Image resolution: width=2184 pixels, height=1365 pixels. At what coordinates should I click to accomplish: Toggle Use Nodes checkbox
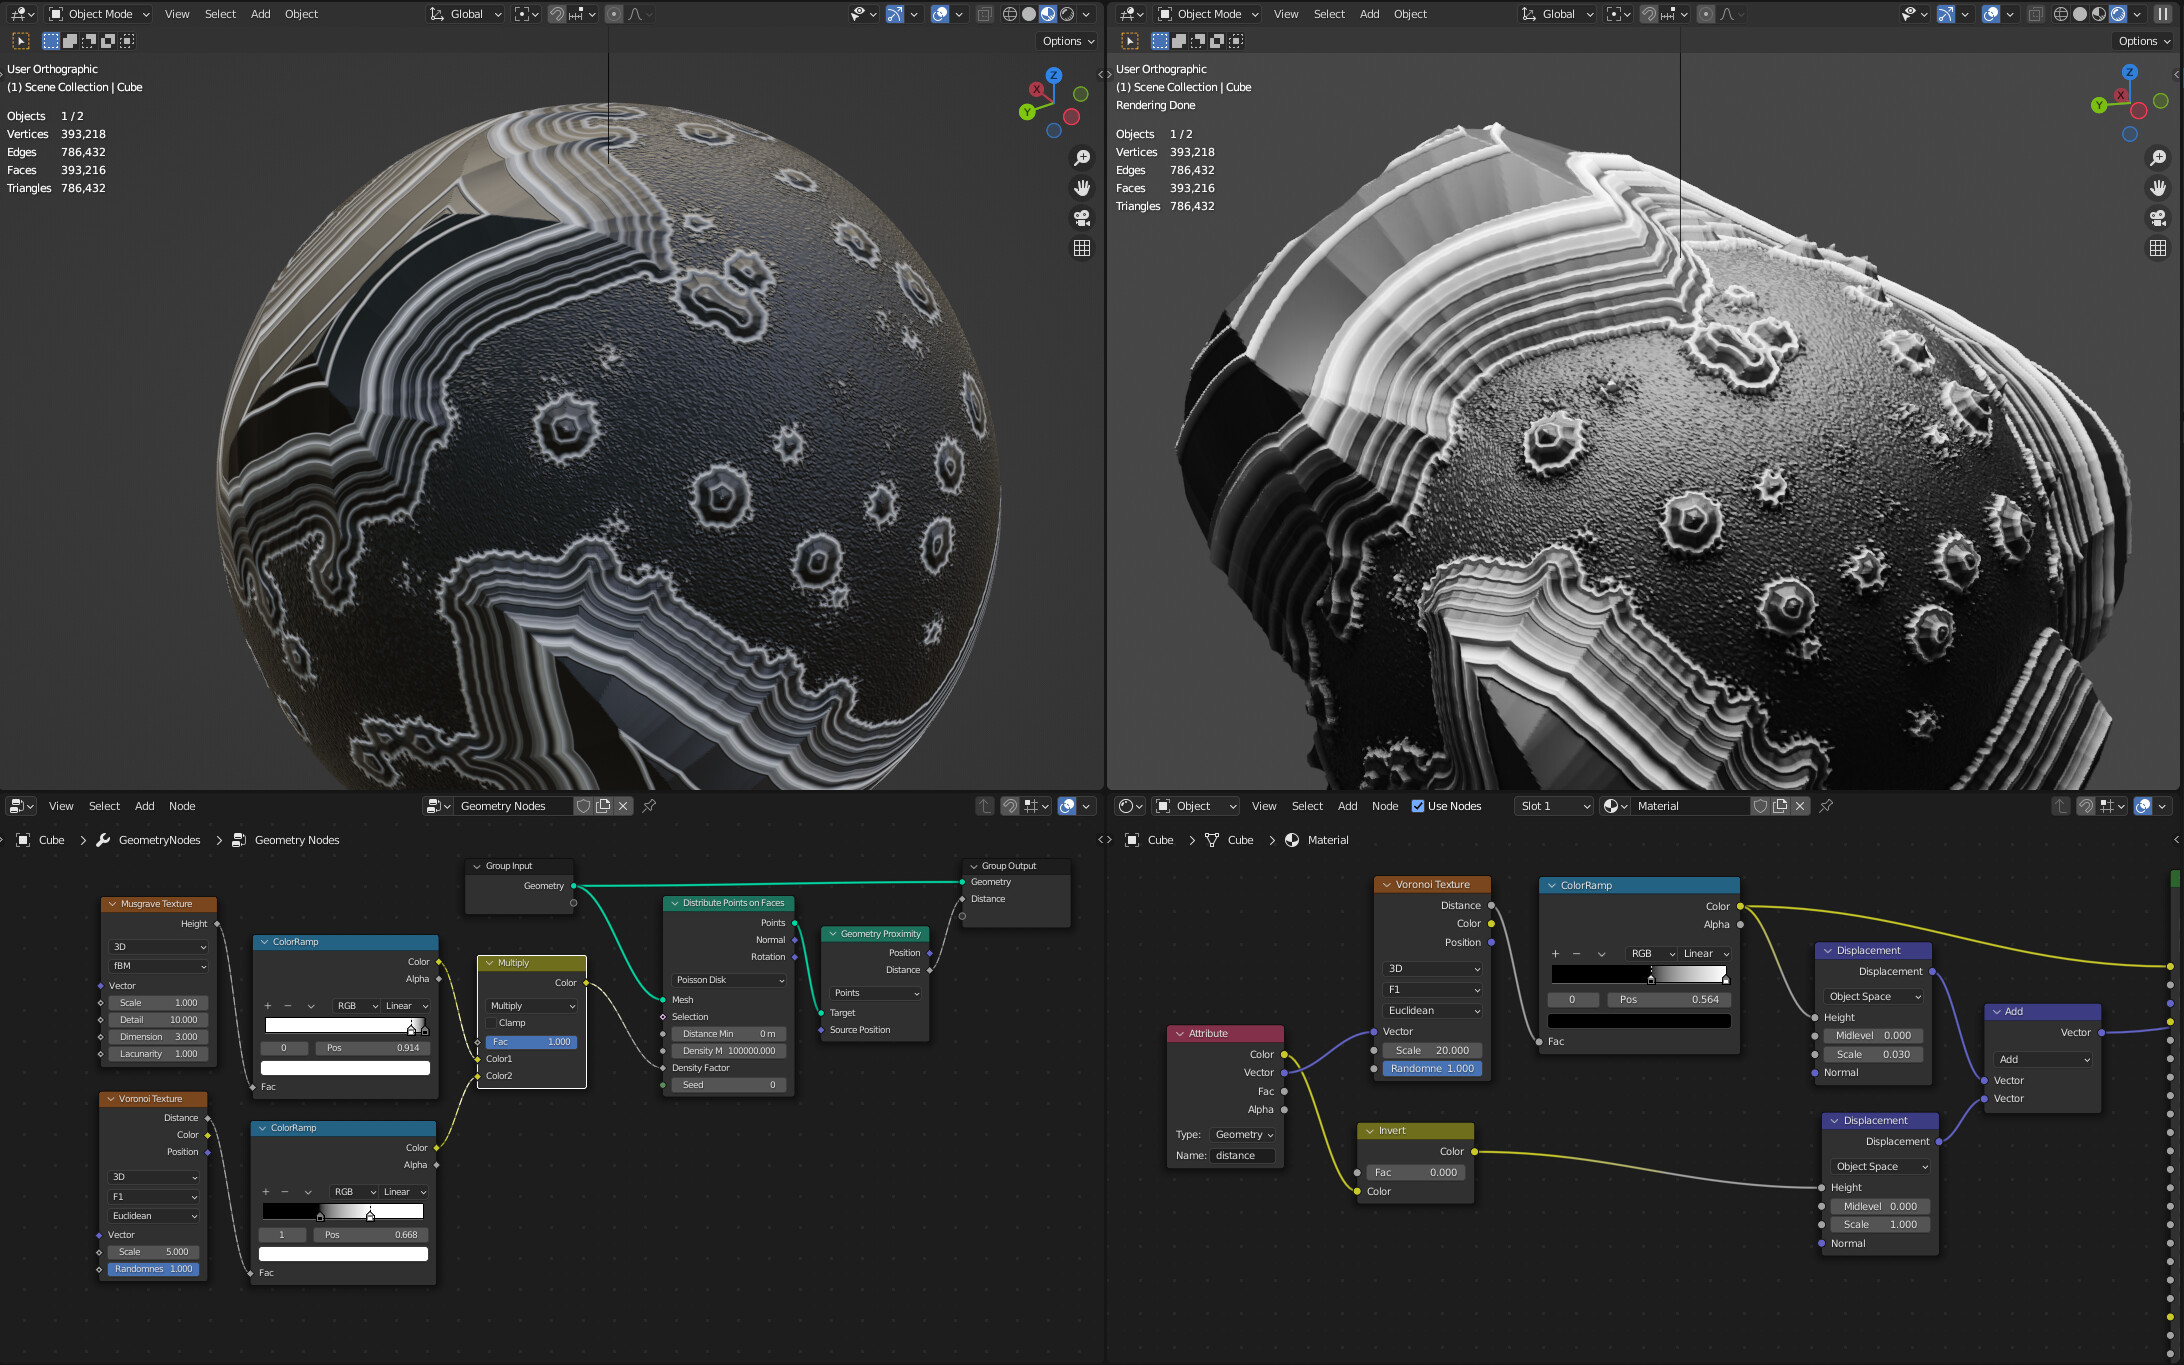coord(1417,806)
